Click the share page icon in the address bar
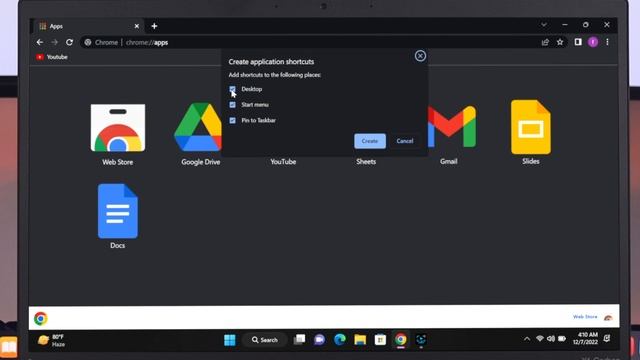The height and width of the screenshot is (360, 640). click(x=545, y=42)
